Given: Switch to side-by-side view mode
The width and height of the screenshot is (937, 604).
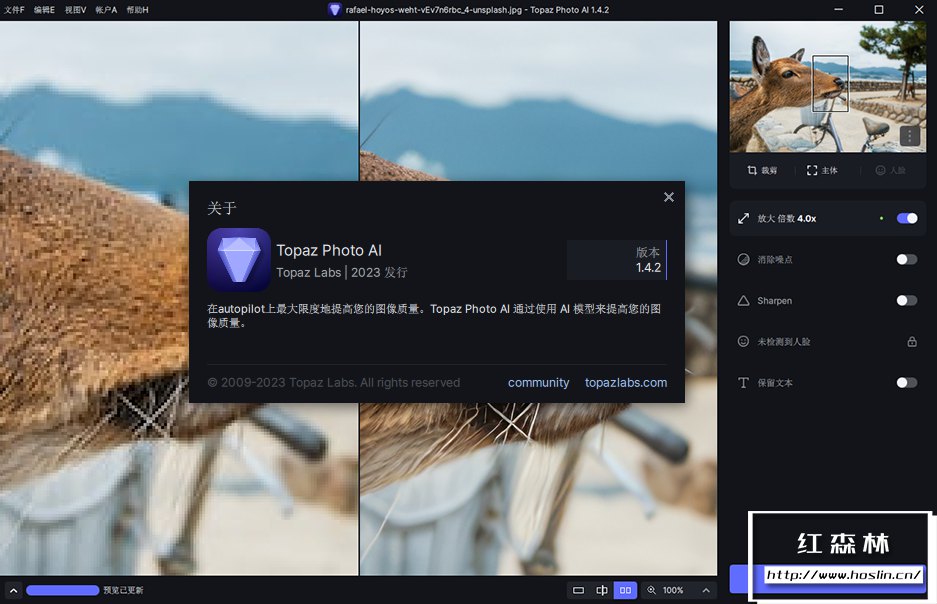Looking at the screenshot, I should coord(625,590).
